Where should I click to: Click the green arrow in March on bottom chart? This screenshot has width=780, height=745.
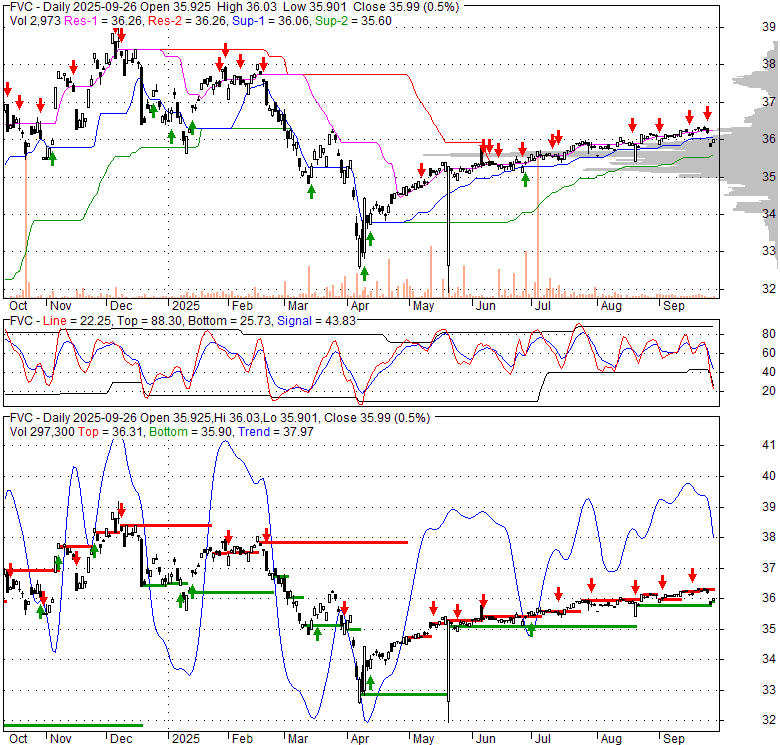pos(317,633)
